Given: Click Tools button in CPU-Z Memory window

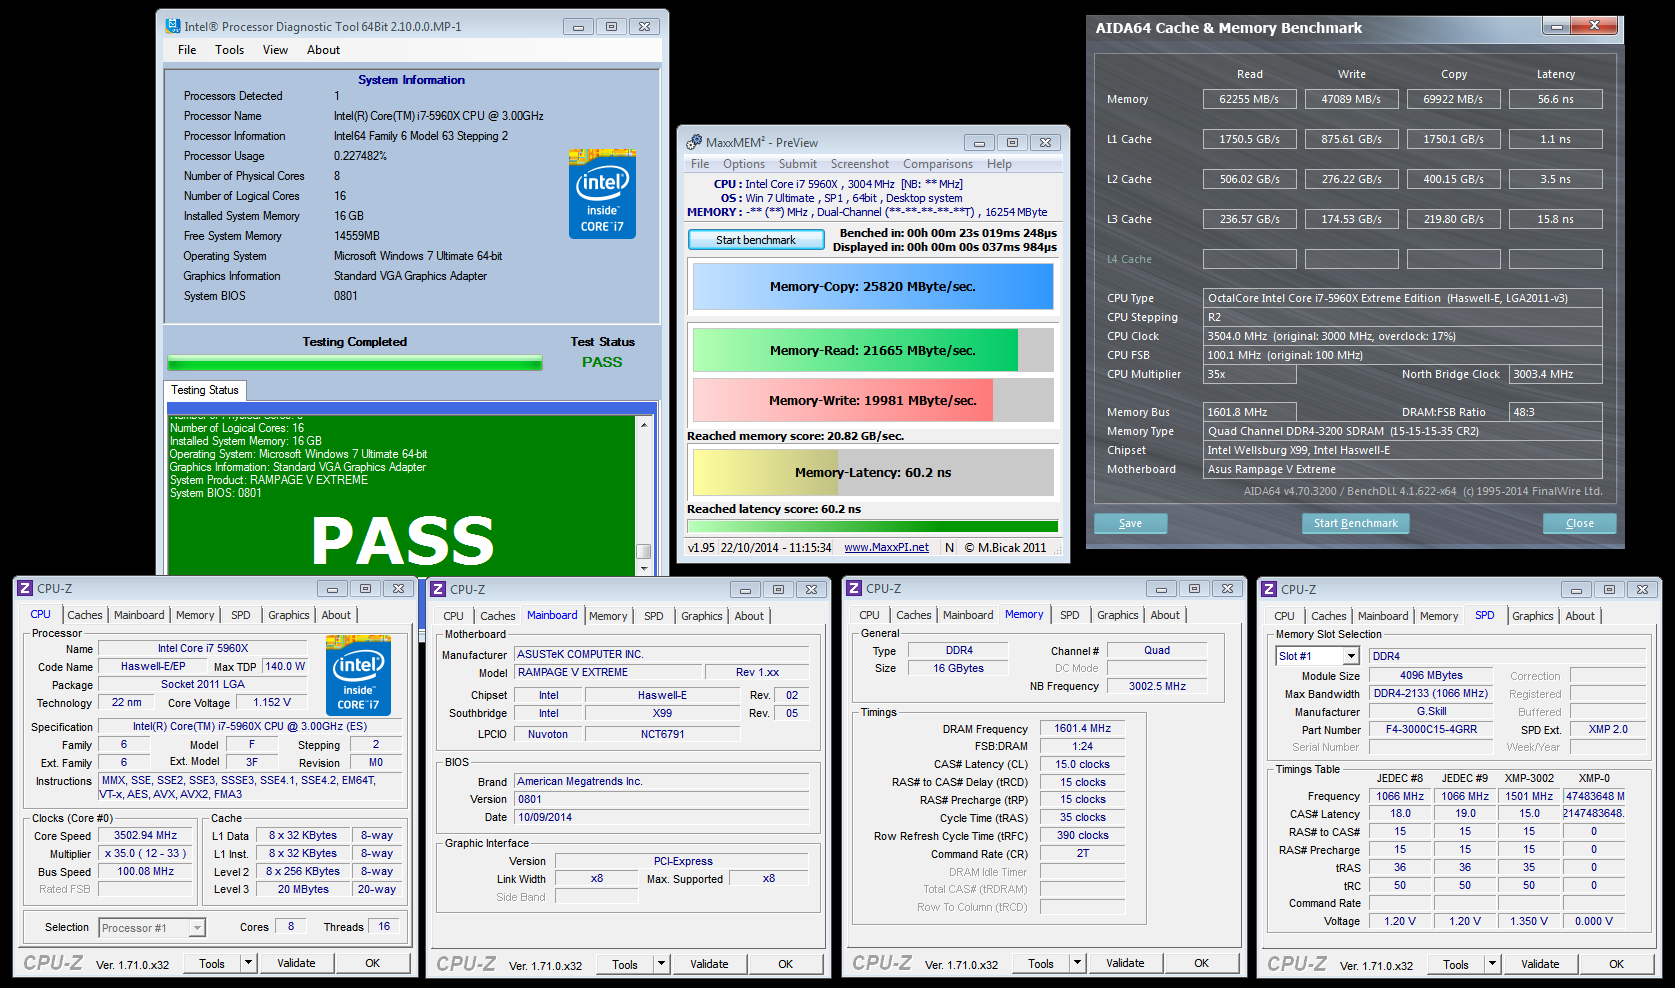Looking at the screenshot, I should point(1041,963).
